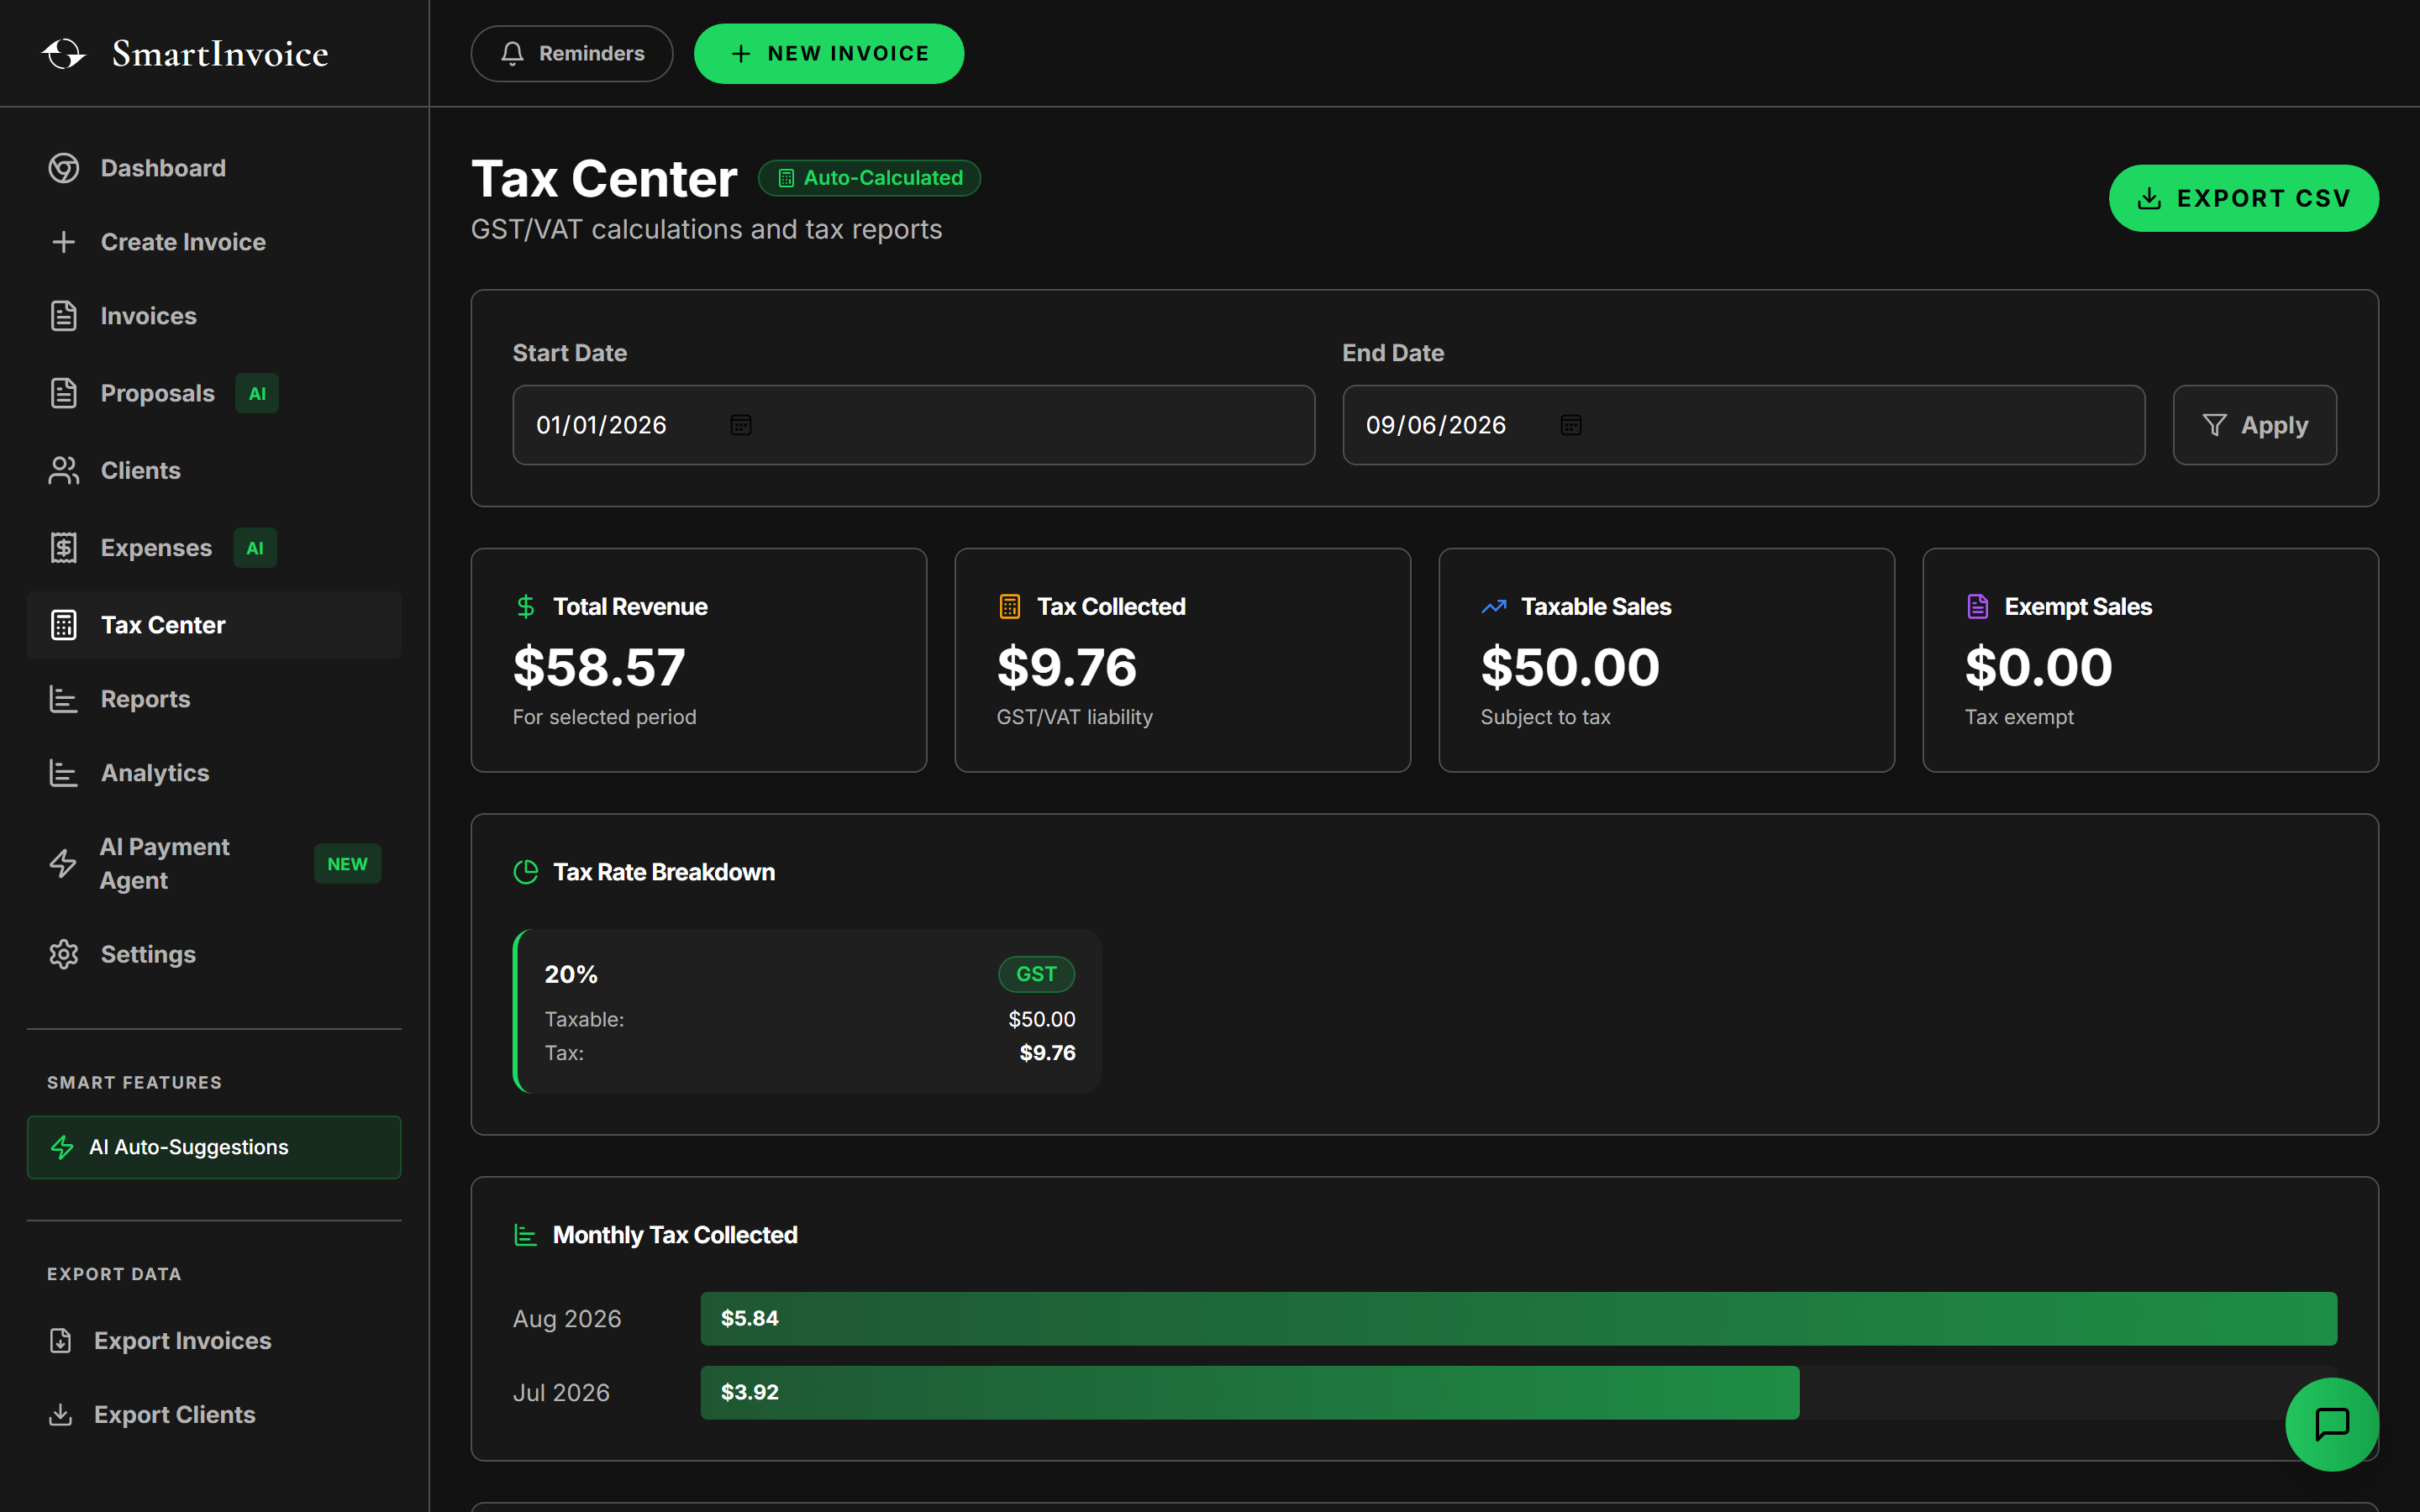Click the Reports chart icon
This screenshot has width=2420, height=1512.
click(64, 699)
